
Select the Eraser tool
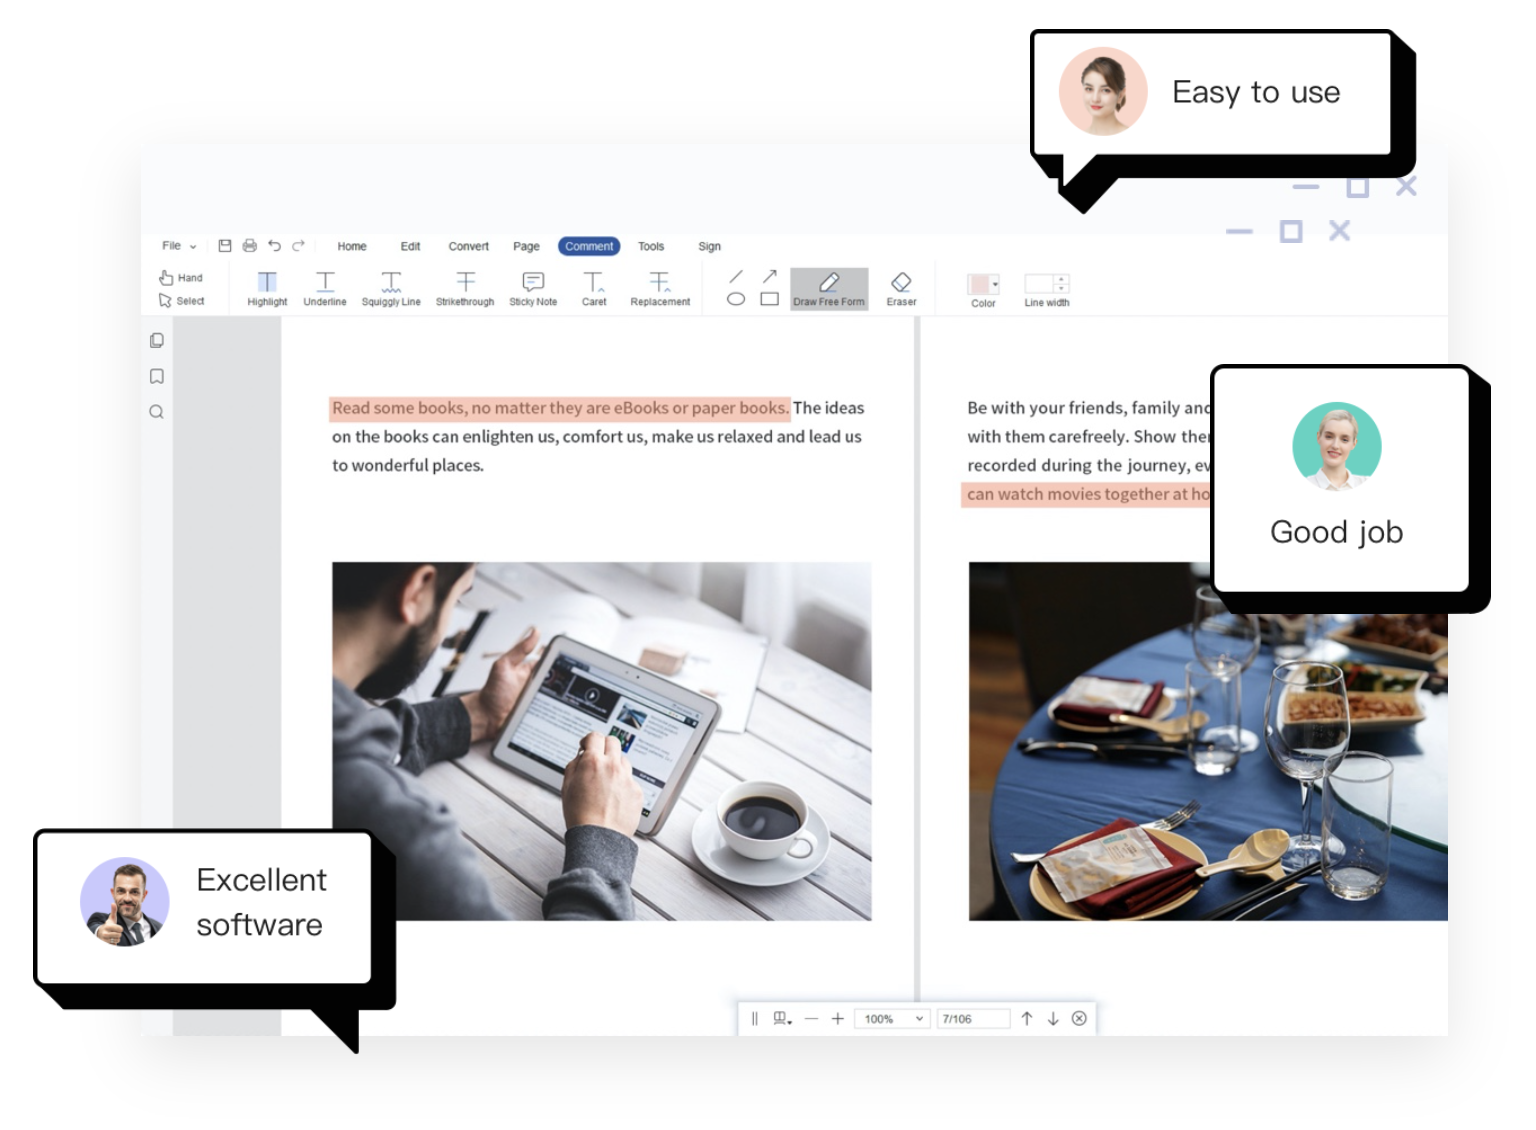(901, 289)
